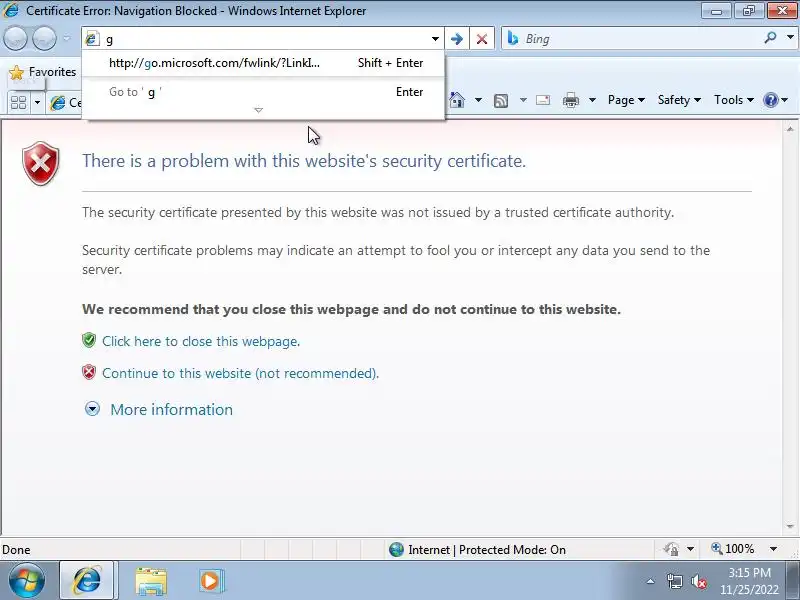Click the Stop loading X button
Screen dimensions: 800x600
(482, 39)
